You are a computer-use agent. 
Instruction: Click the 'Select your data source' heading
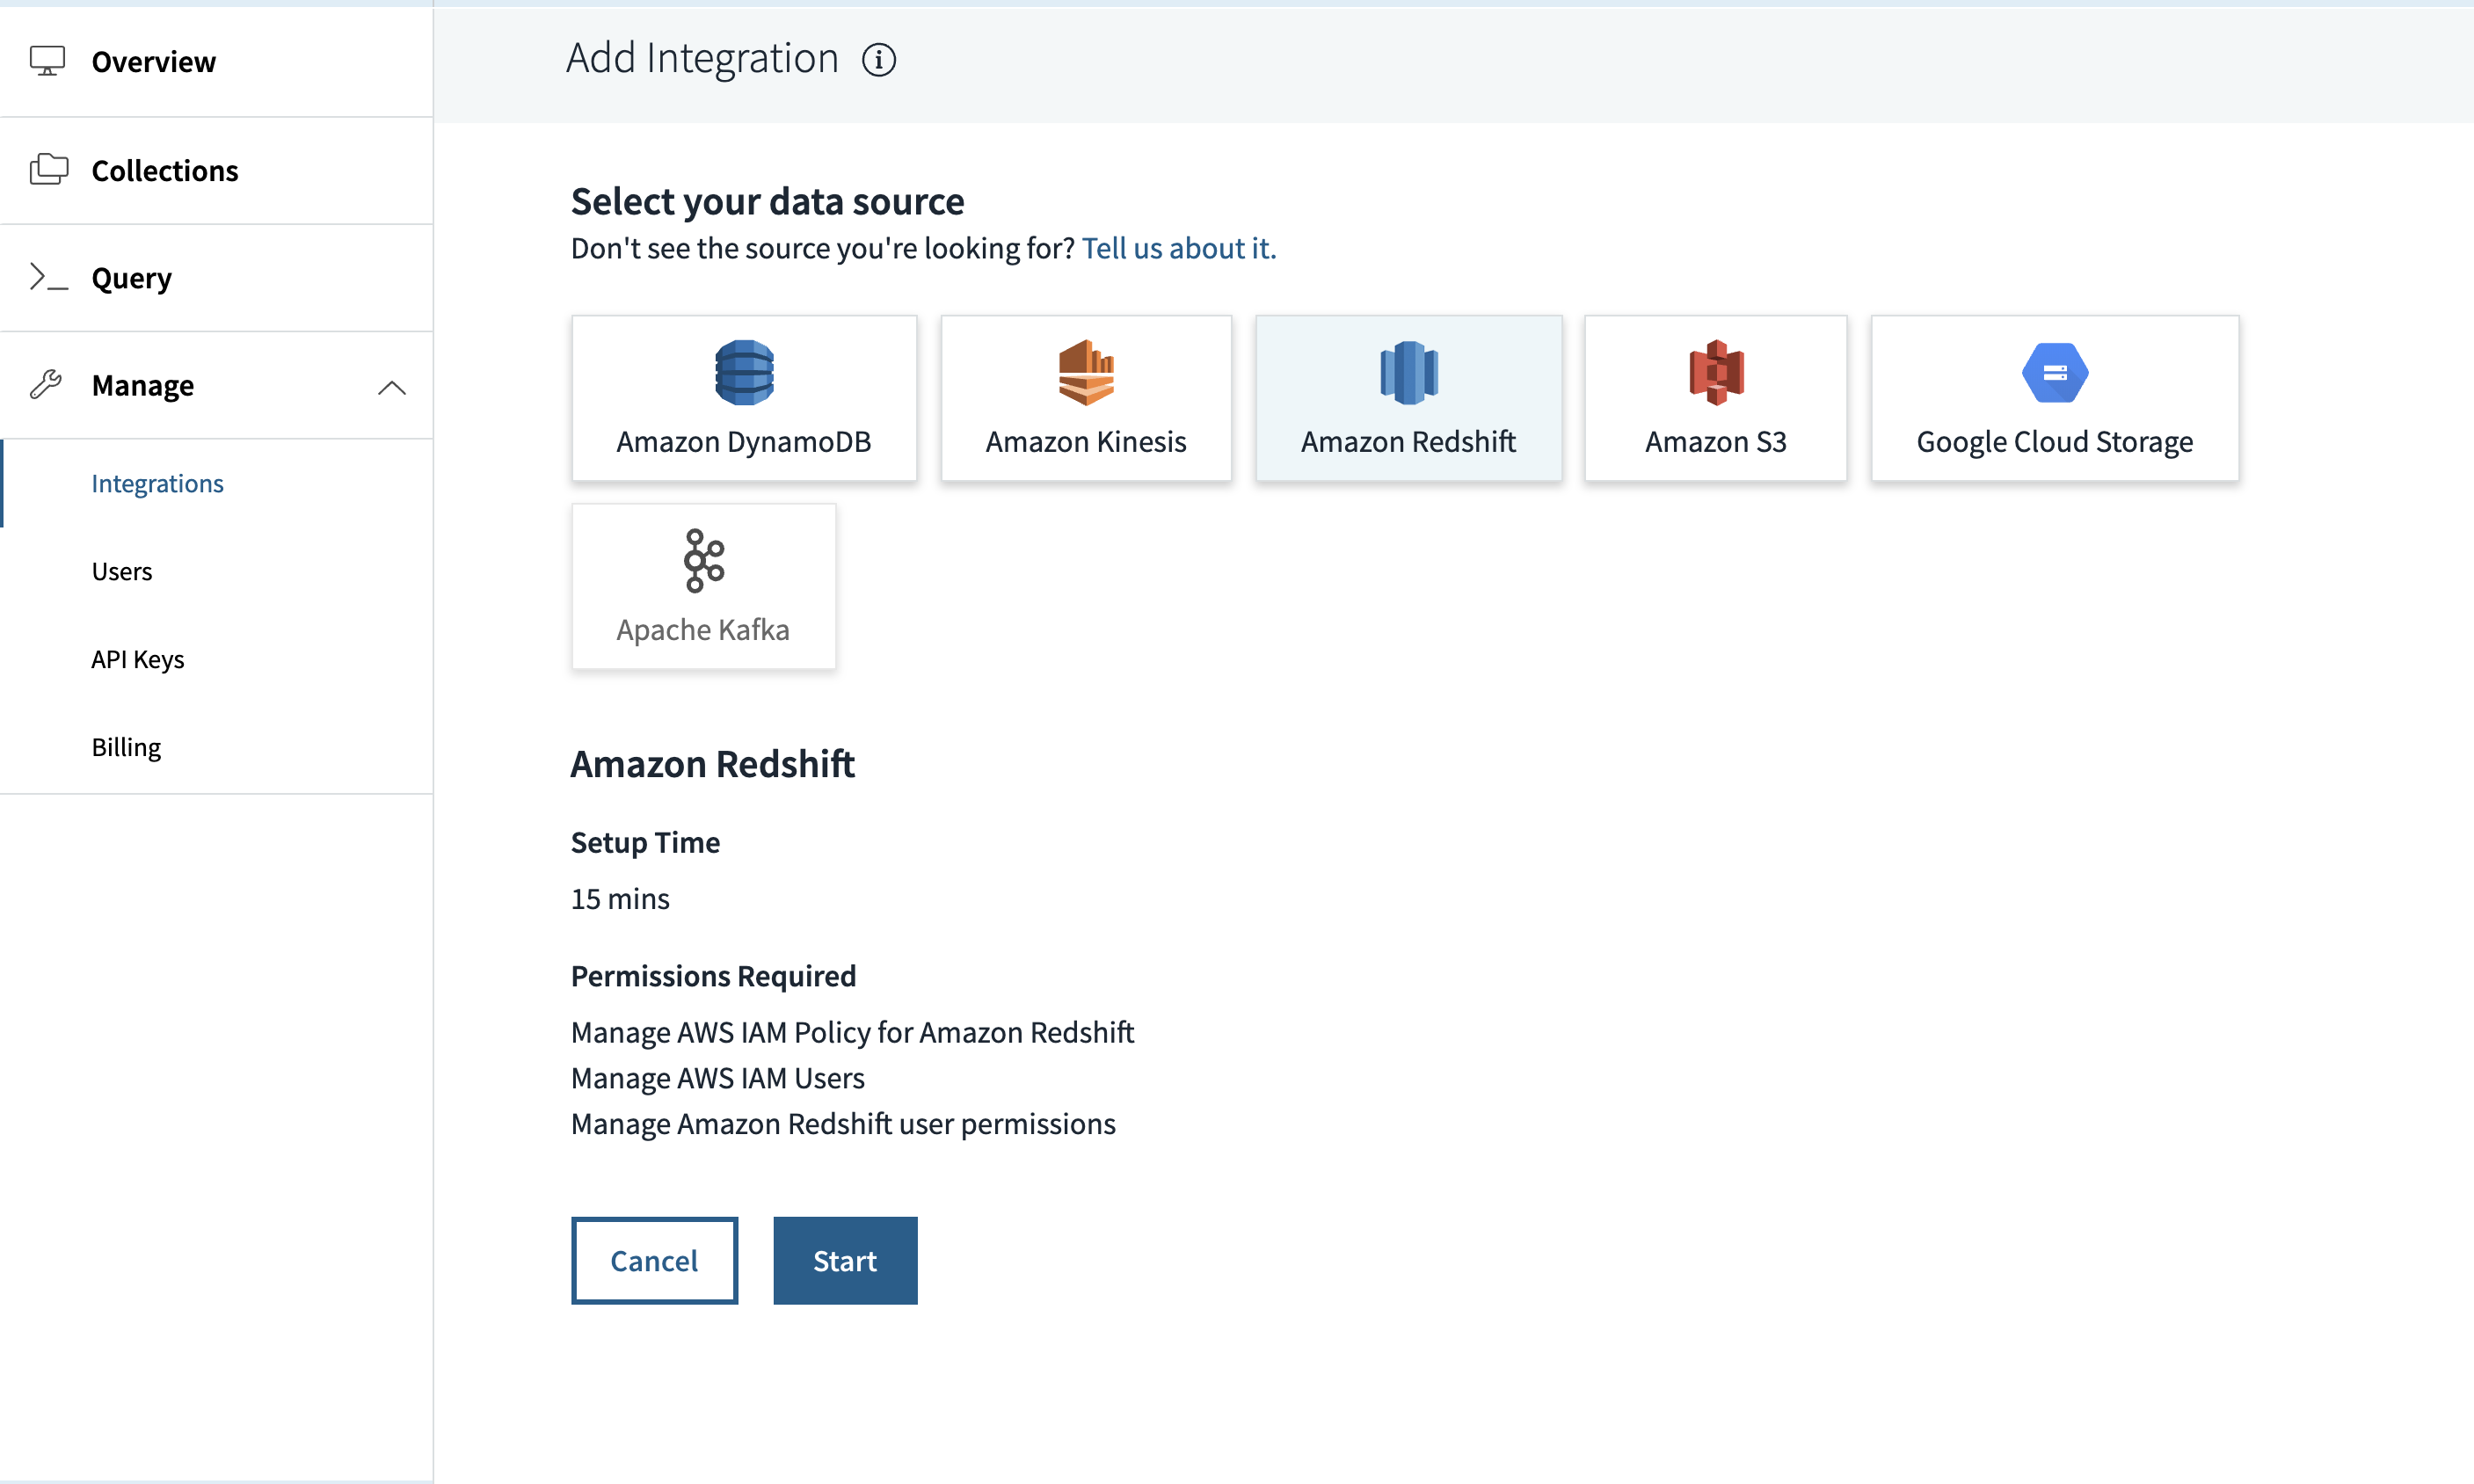point(767,201)
